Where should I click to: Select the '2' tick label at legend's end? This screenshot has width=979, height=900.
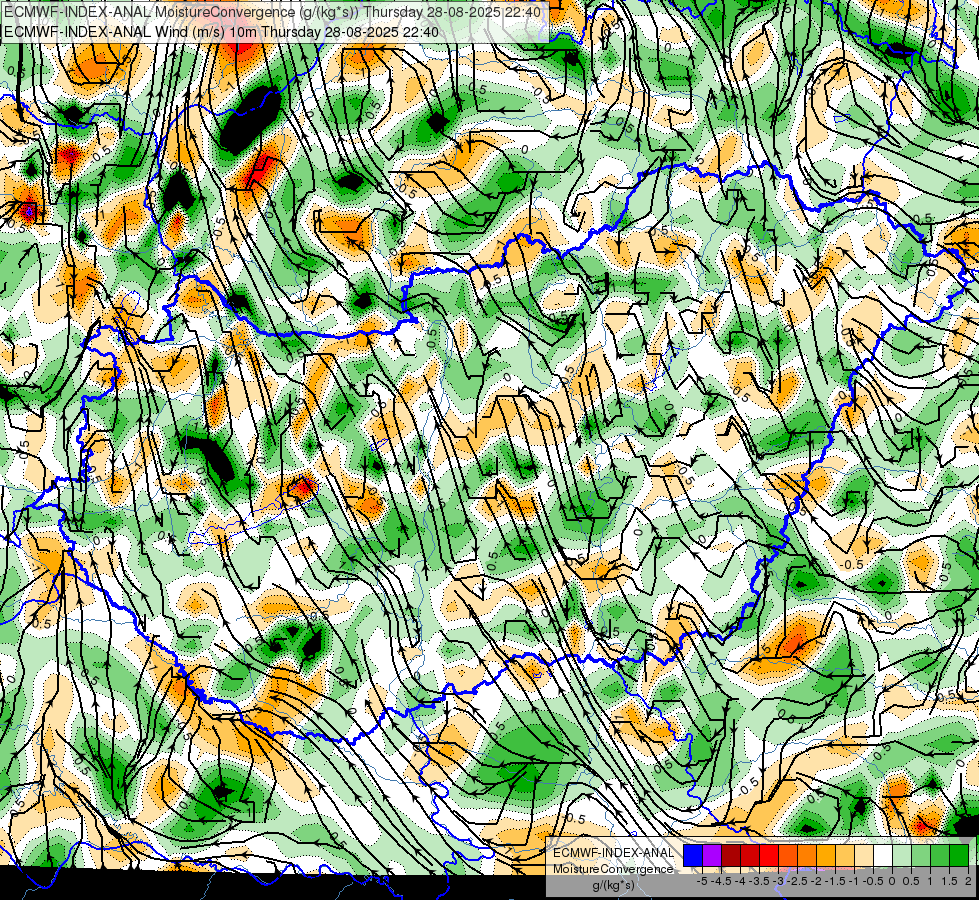pos(968,881)
